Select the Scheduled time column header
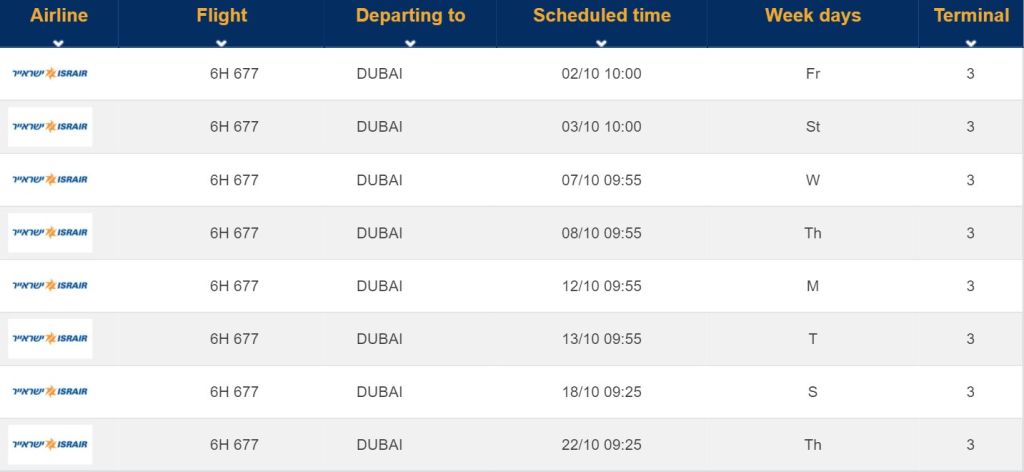 (601, 16)
